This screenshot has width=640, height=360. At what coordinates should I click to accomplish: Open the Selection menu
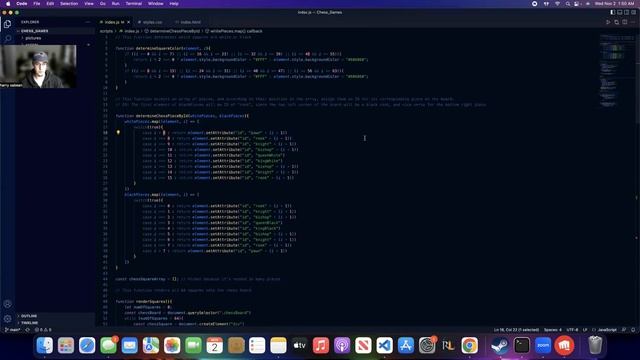69,4
